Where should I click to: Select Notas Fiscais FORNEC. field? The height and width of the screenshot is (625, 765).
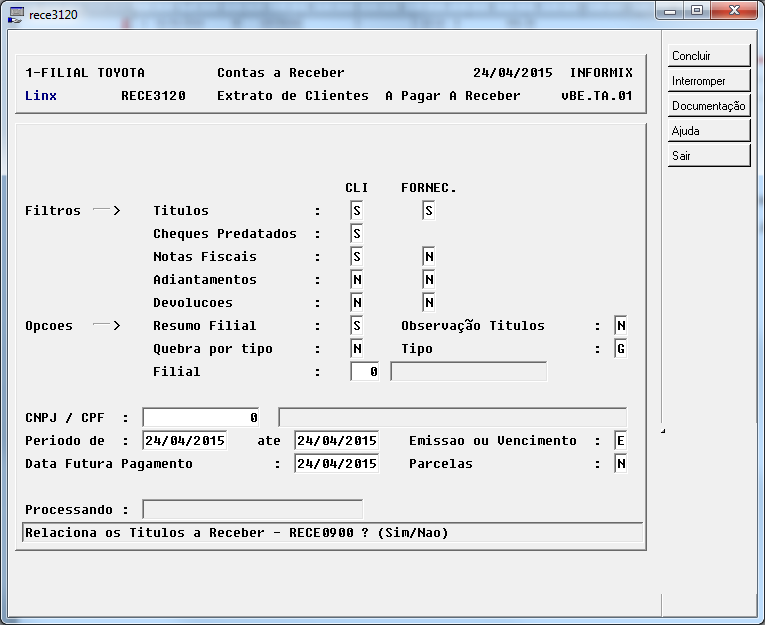point(429,257)
